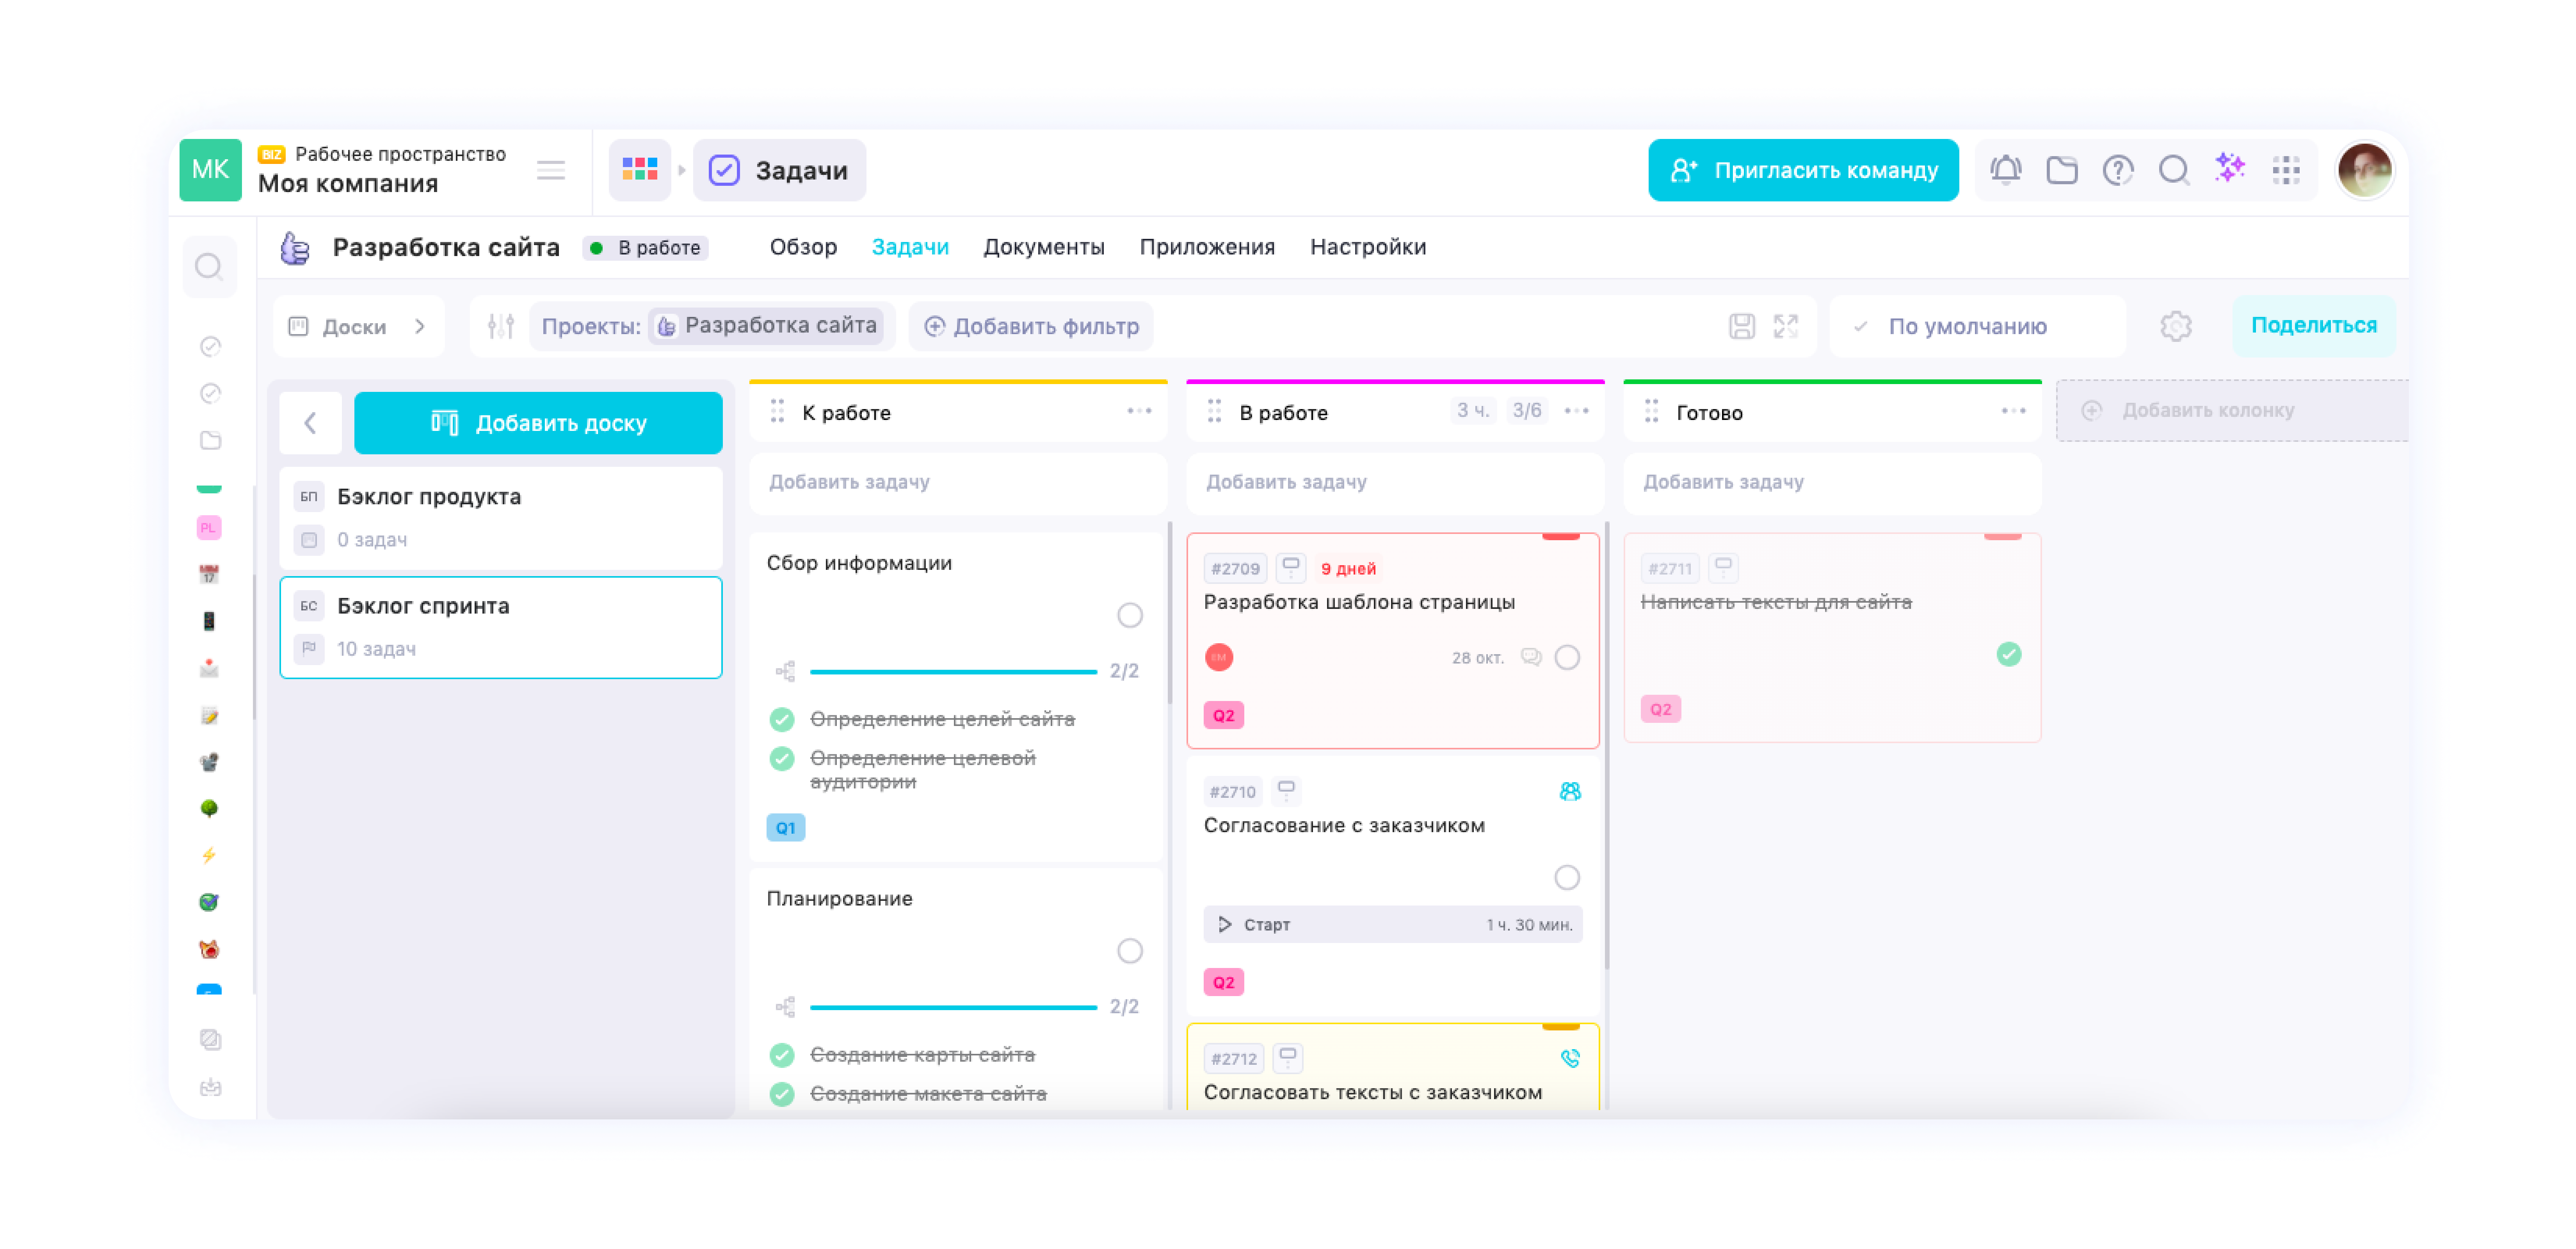
Task: Expand the 'Доски' breadcrumb chevron
Action: pos(420,326)
